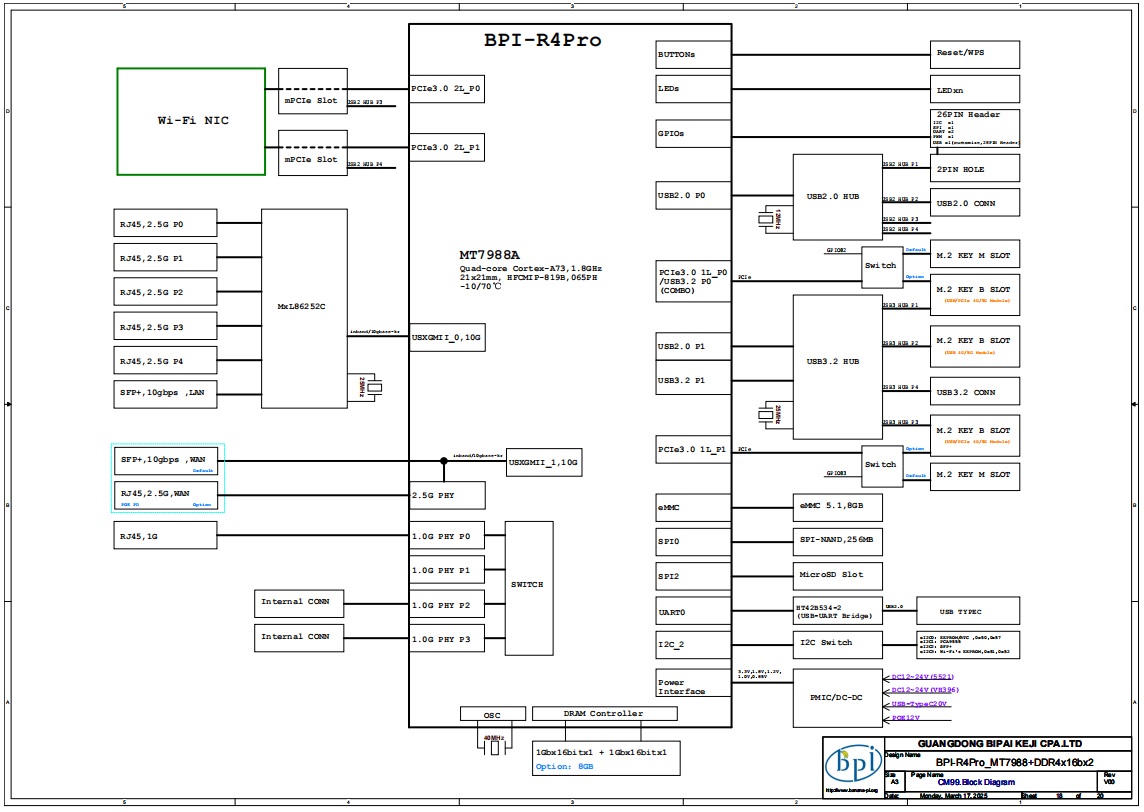Click the BPI-R4Pro title text
Image resolution: width=1144 pixels, height=812 pixels.
(x=543, y=40)
